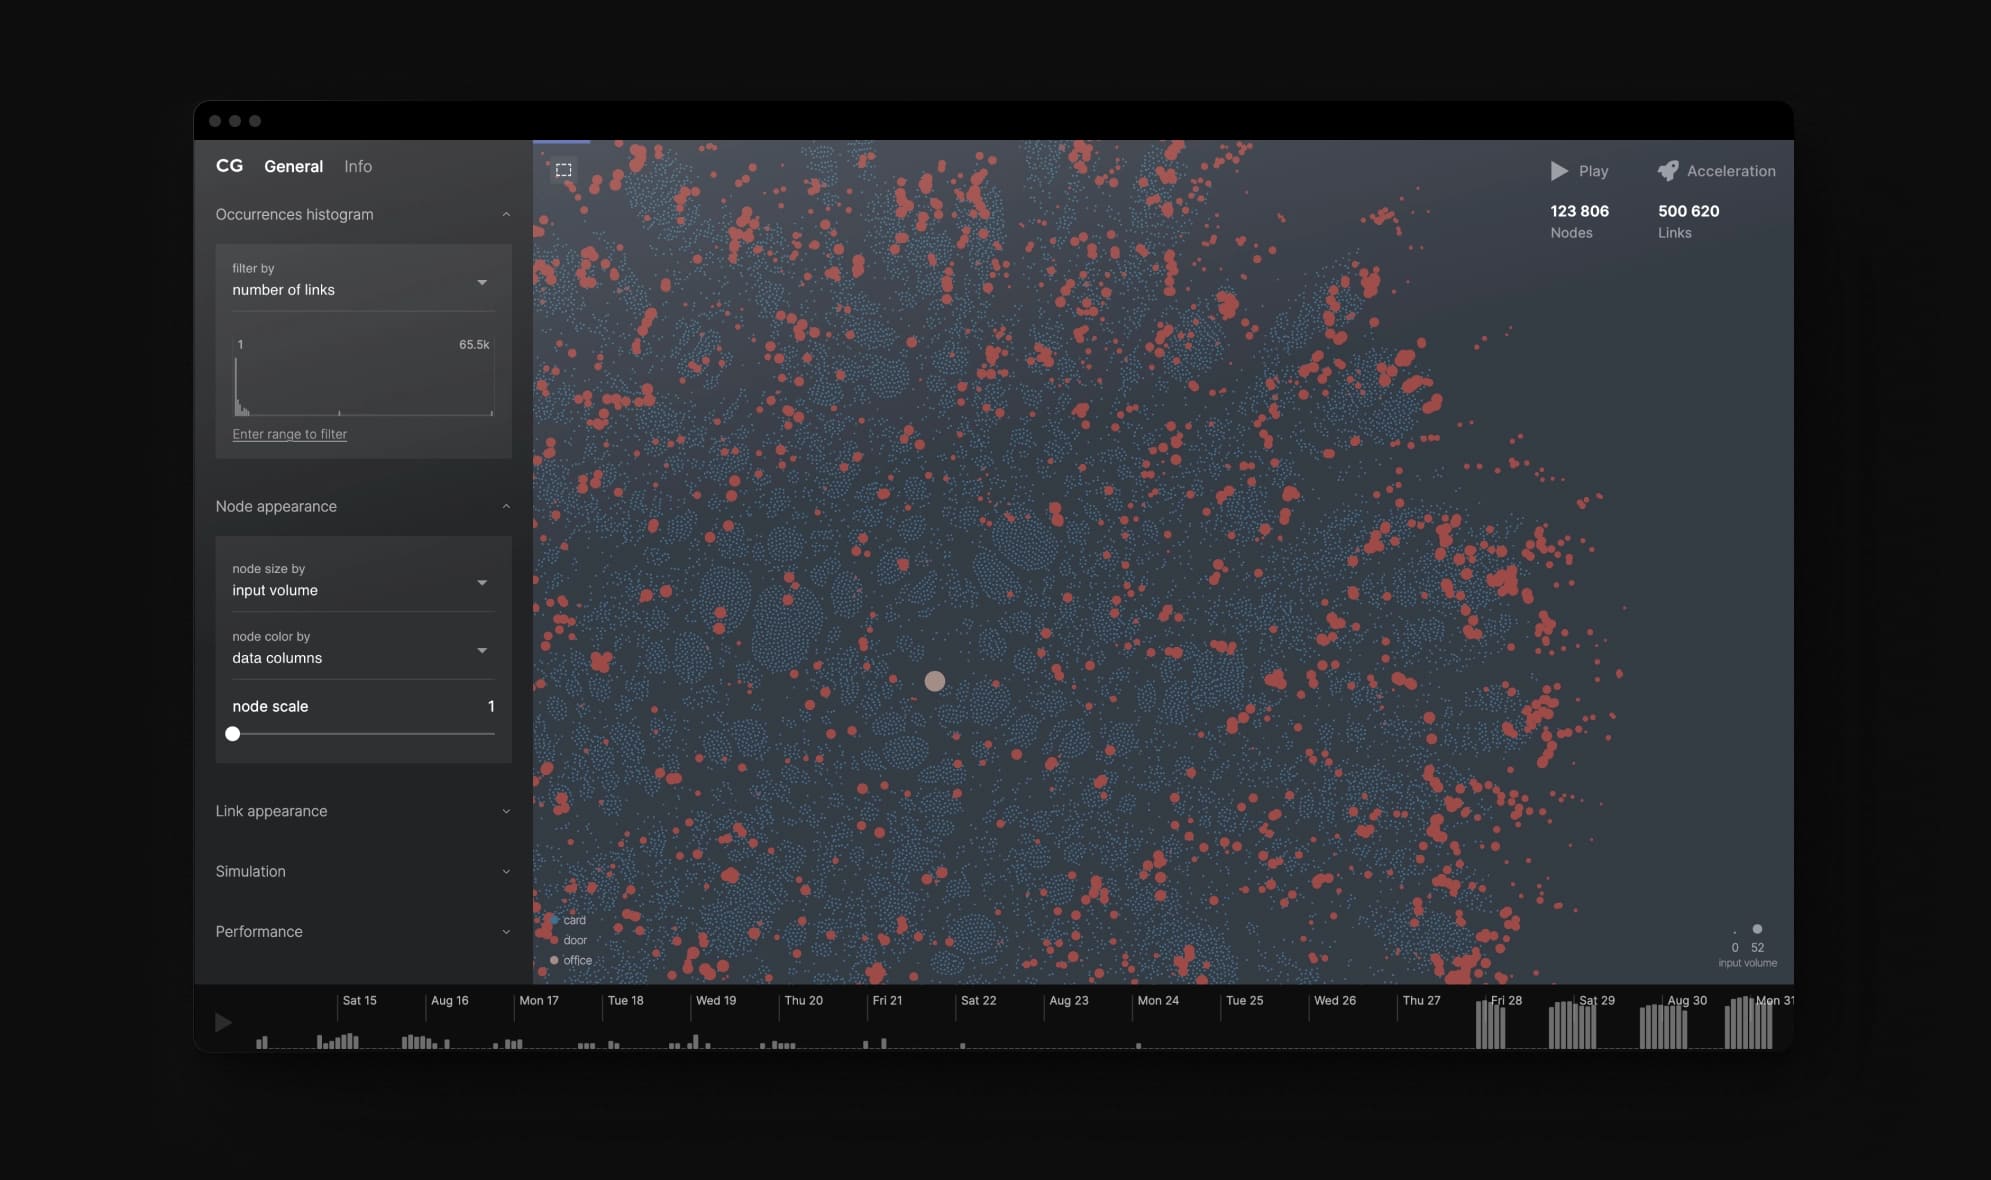Click Enter range to filter link
Screen dimensions: 1991x1180
[x=289, y=434]
